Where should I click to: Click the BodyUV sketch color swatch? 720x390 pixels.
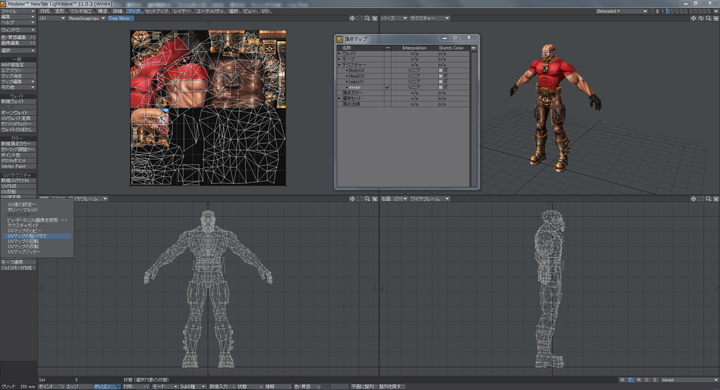tap(441, 71)
